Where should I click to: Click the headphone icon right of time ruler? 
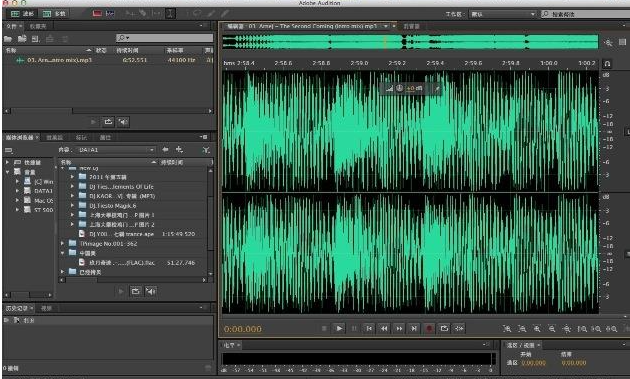click(x=608, y=64)
